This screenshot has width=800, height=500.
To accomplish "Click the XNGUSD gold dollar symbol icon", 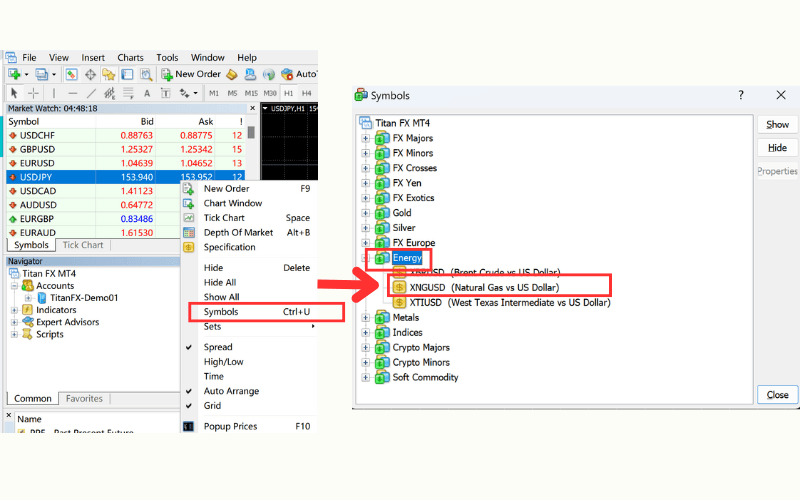I will click(x=399, y=287).
